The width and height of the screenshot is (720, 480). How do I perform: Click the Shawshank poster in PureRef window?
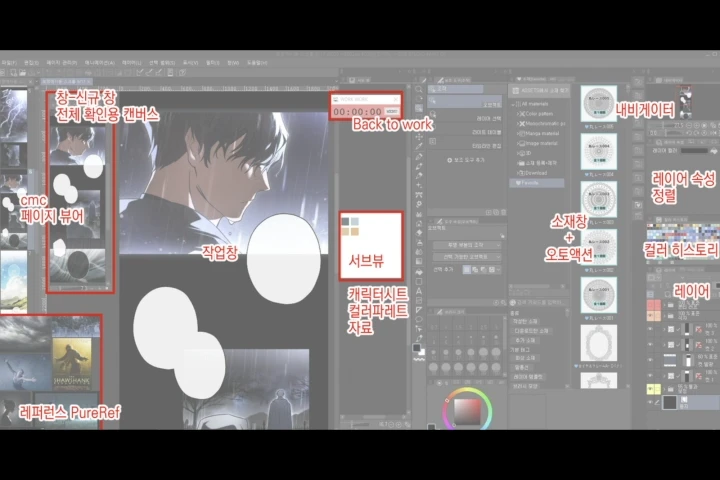pos(72,364)
